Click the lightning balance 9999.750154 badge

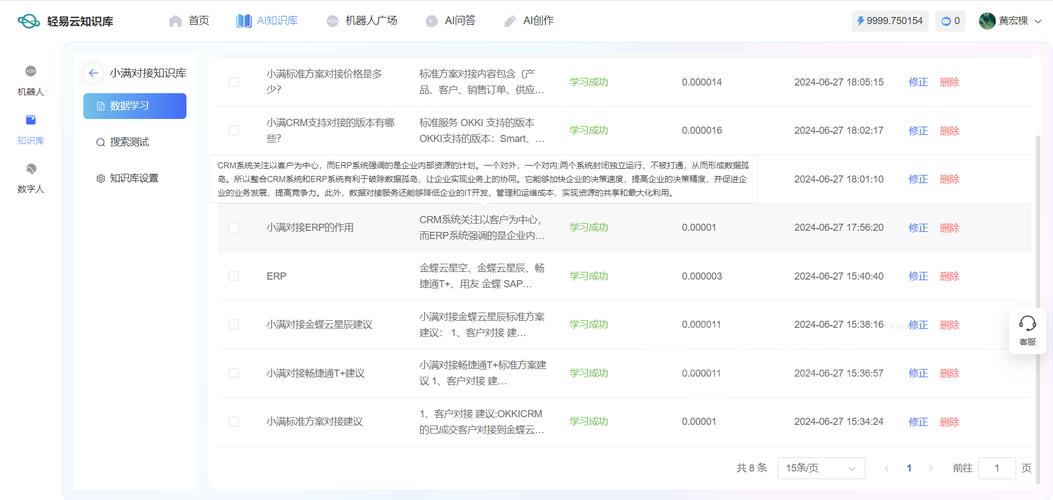[890, 21]
